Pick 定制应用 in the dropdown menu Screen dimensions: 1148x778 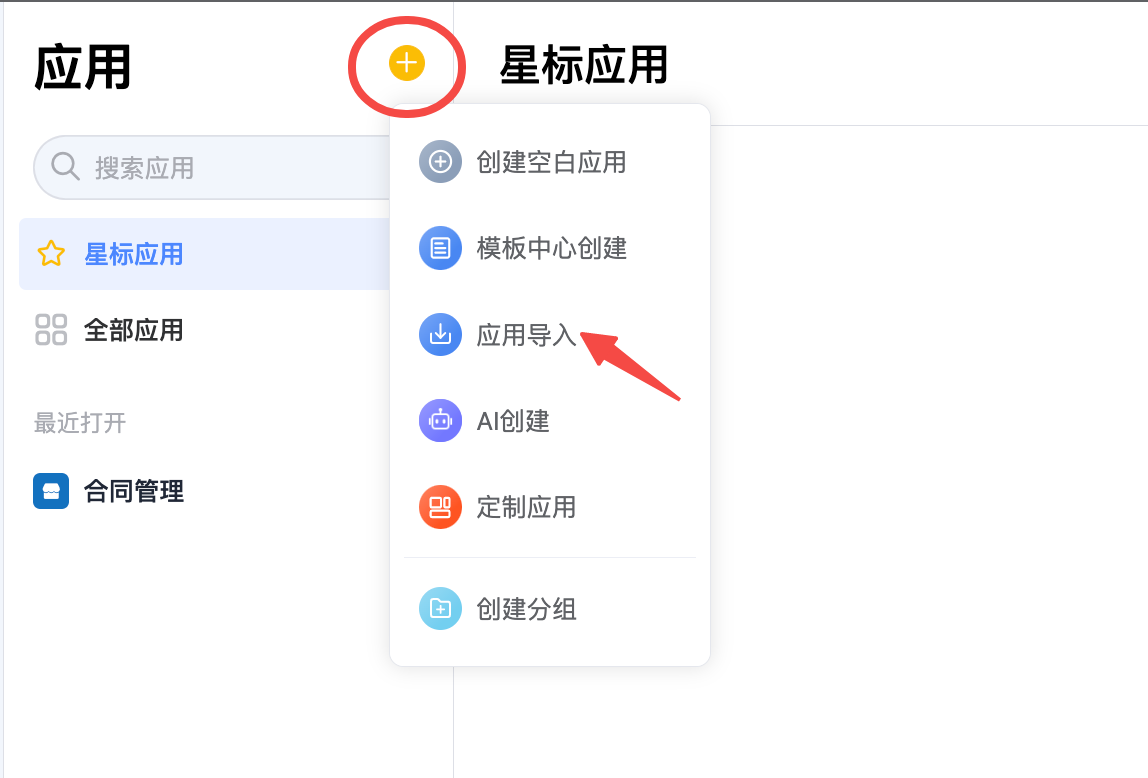click(550, 507)
